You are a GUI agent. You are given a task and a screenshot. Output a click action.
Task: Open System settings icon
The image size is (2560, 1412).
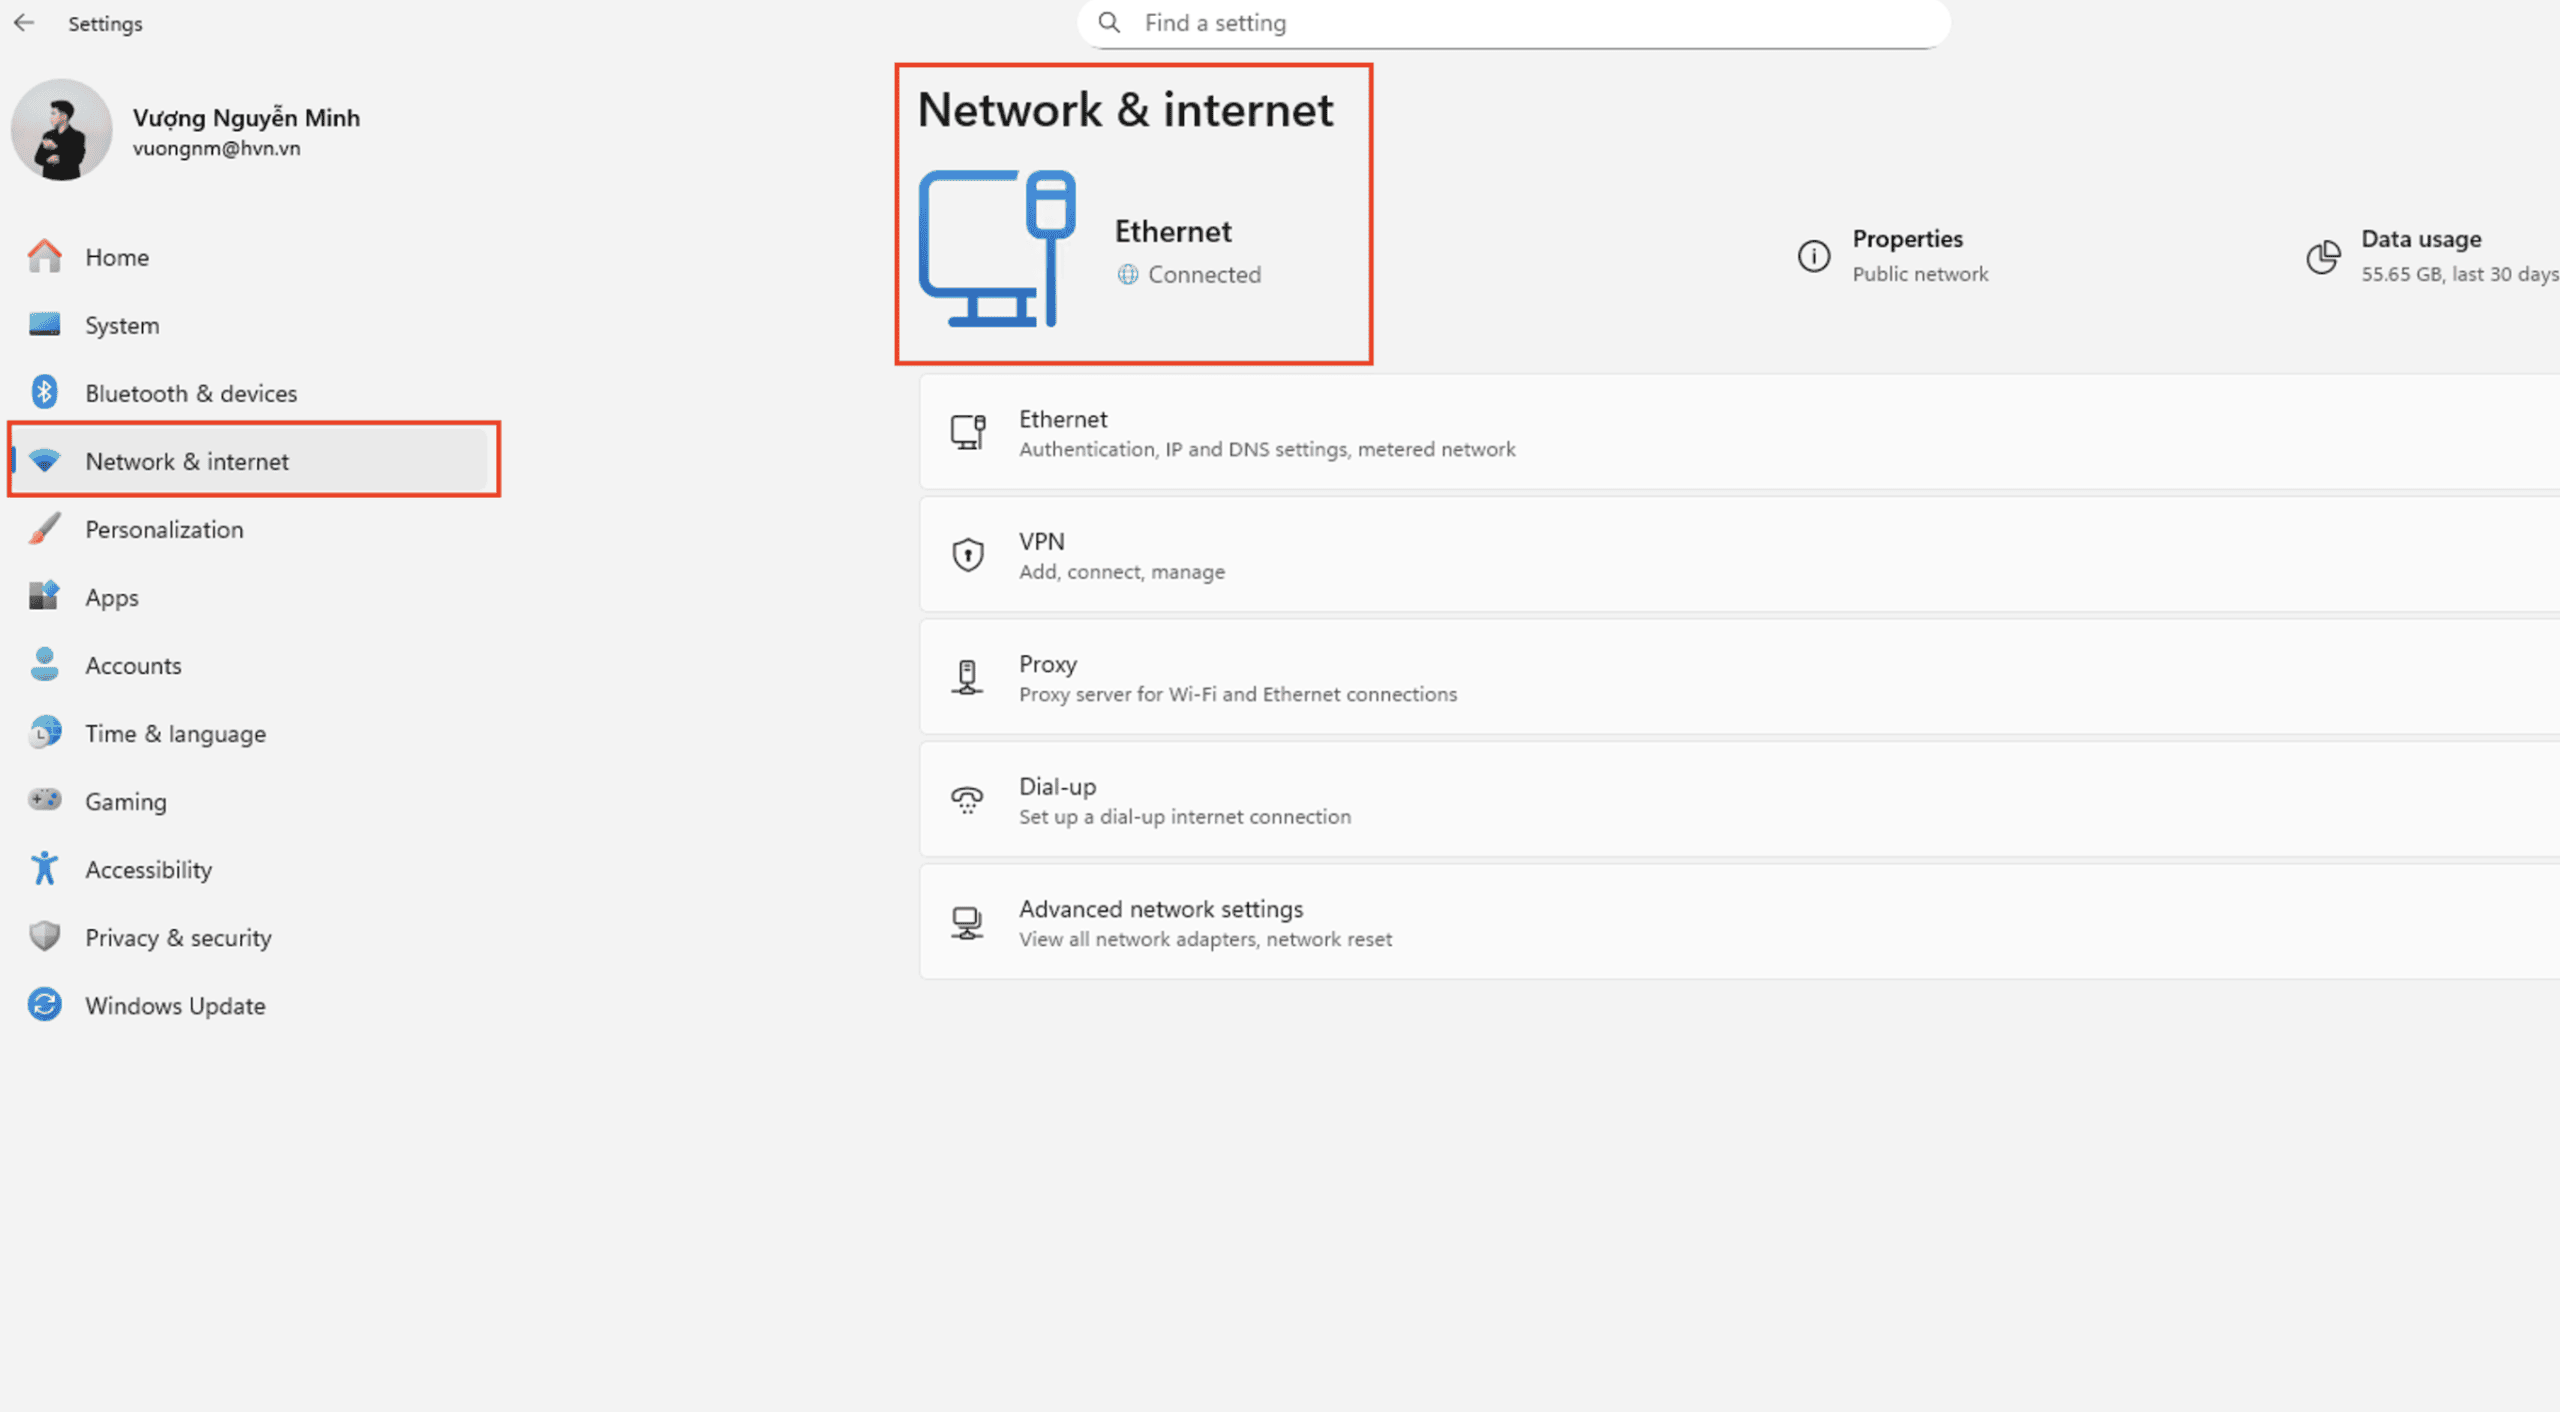(x=44, y=325)
